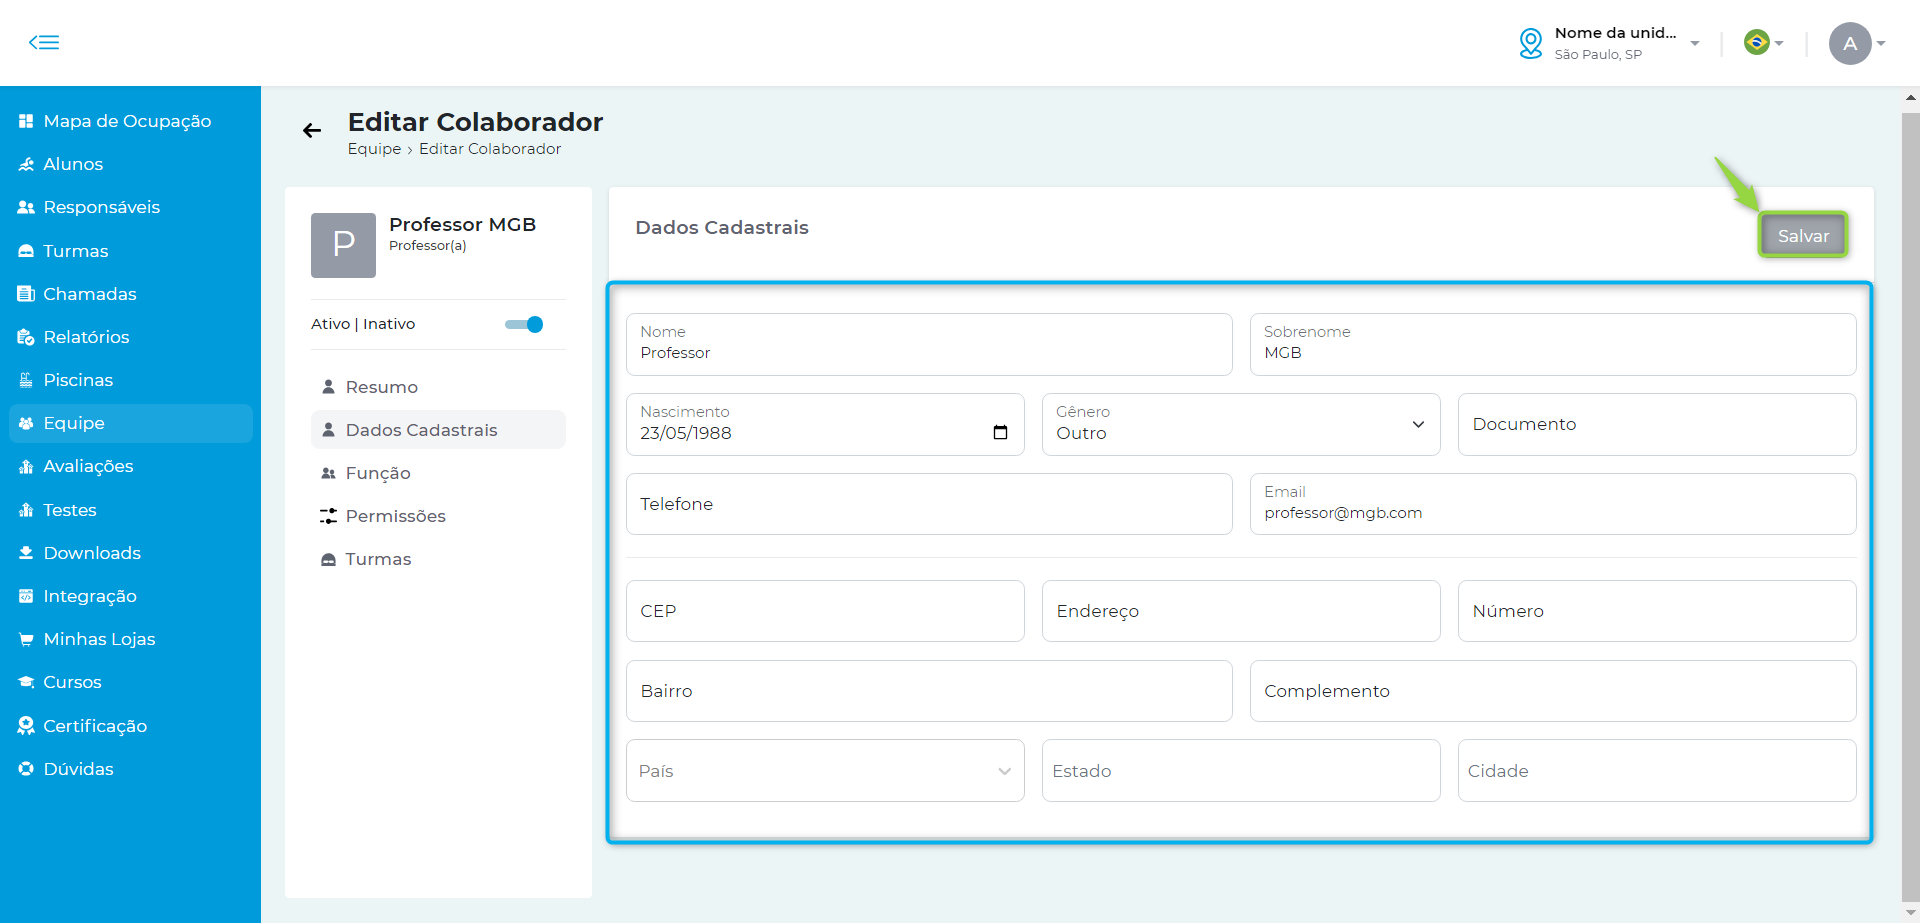Click the Turmas sidebar icon
Screen dimensions: 1920x923
(x=26, y=251)
